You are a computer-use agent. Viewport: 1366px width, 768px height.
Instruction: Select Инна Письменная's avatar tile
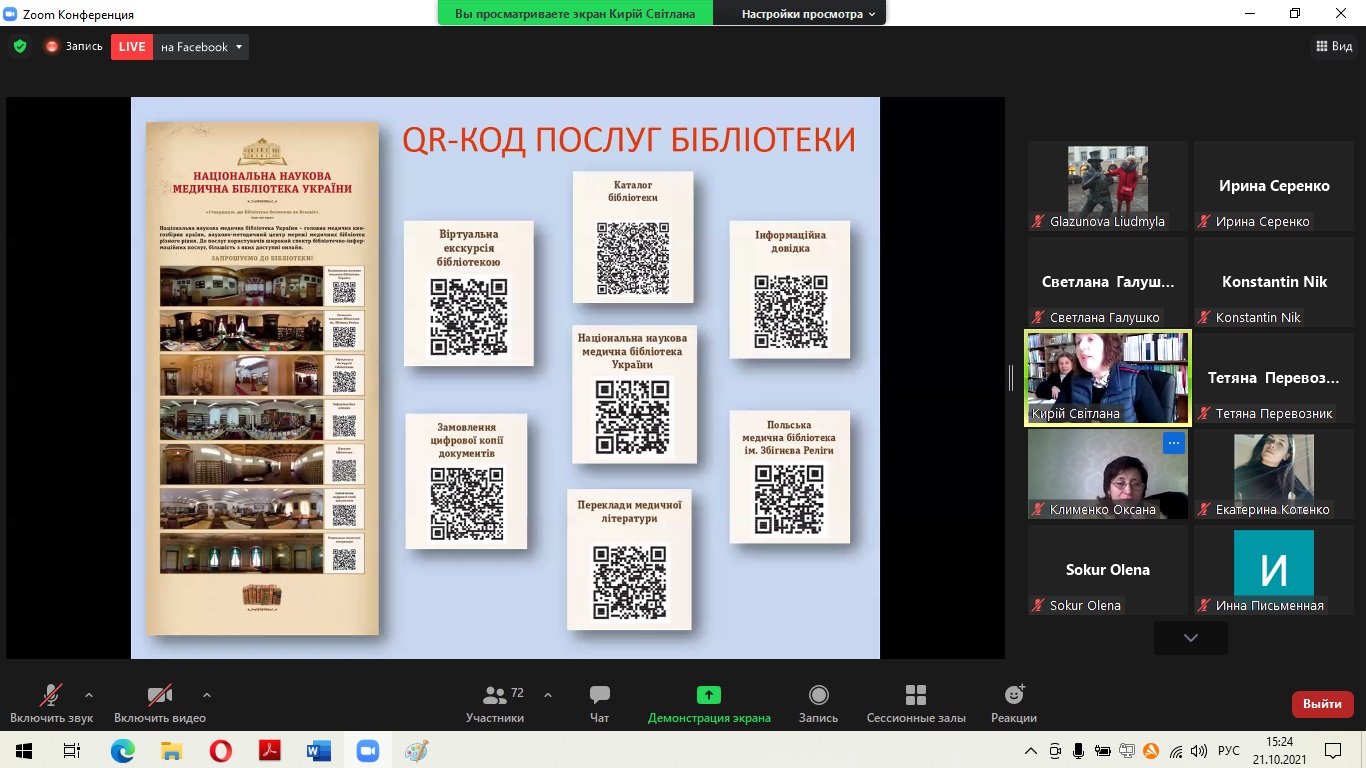[1274, 570]
